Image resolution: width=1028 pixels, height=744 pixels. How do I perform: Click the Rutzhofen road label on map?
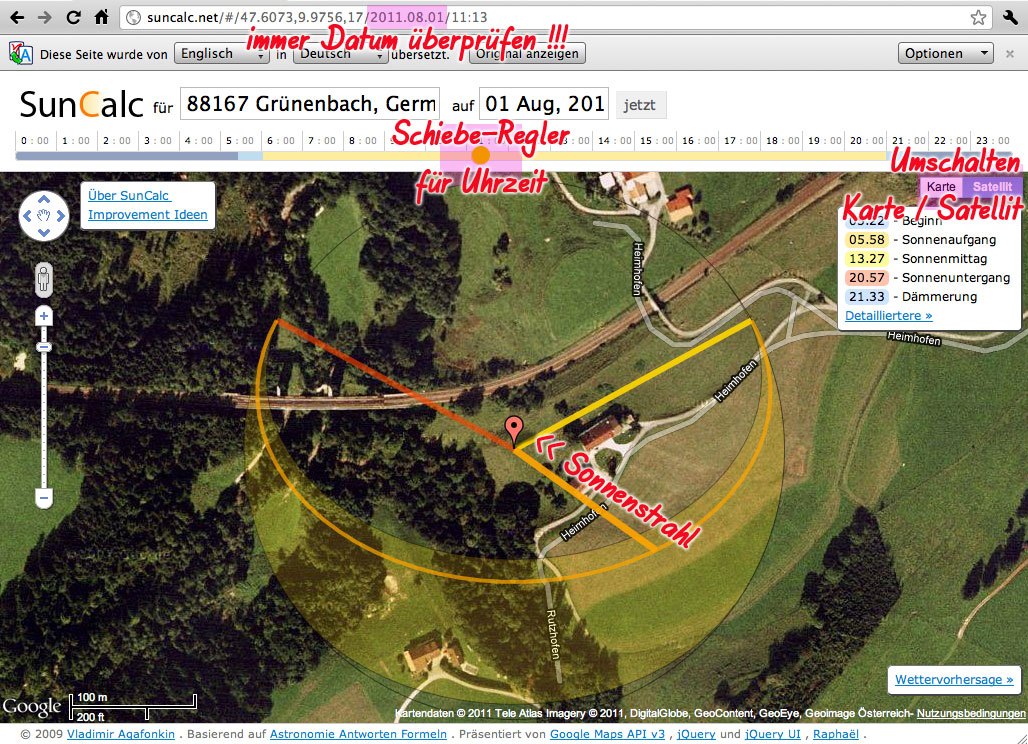coord(553,634)
